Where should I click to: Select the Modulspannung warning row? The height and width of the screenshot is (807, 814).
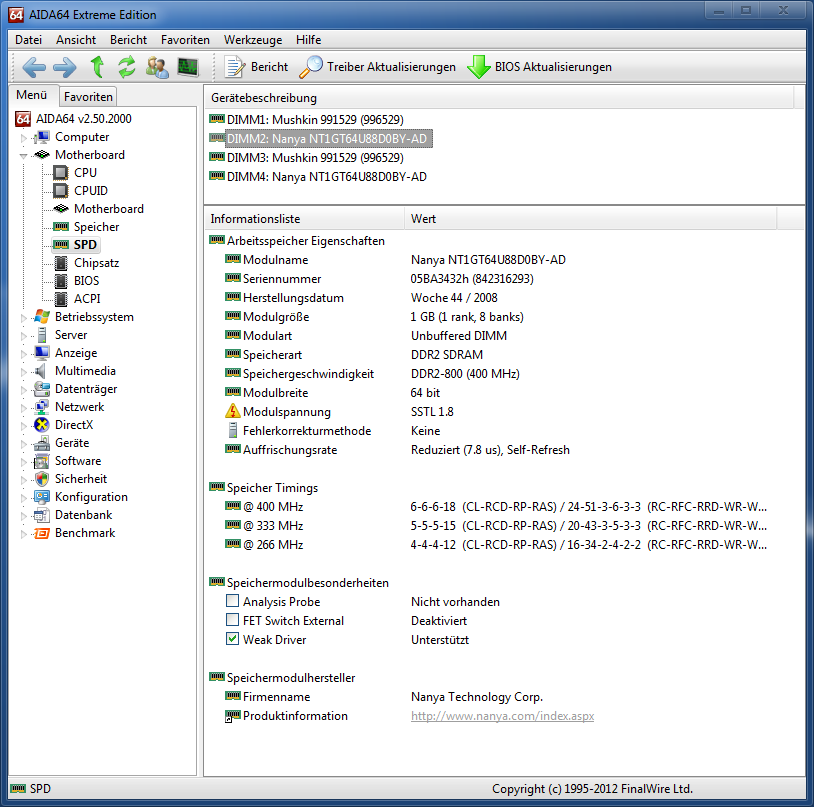pyautogui.click(x=340, y=412)
